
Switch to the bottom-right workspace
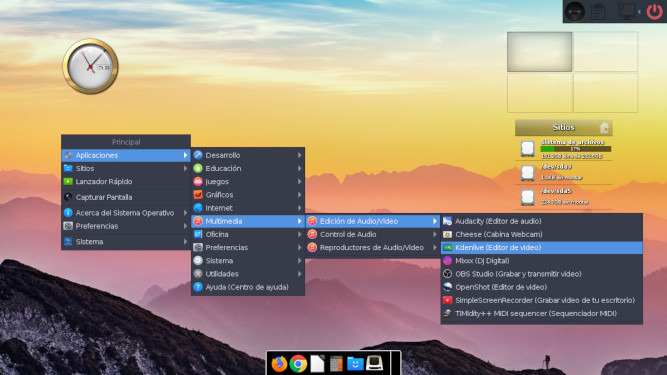pos(605,92)
